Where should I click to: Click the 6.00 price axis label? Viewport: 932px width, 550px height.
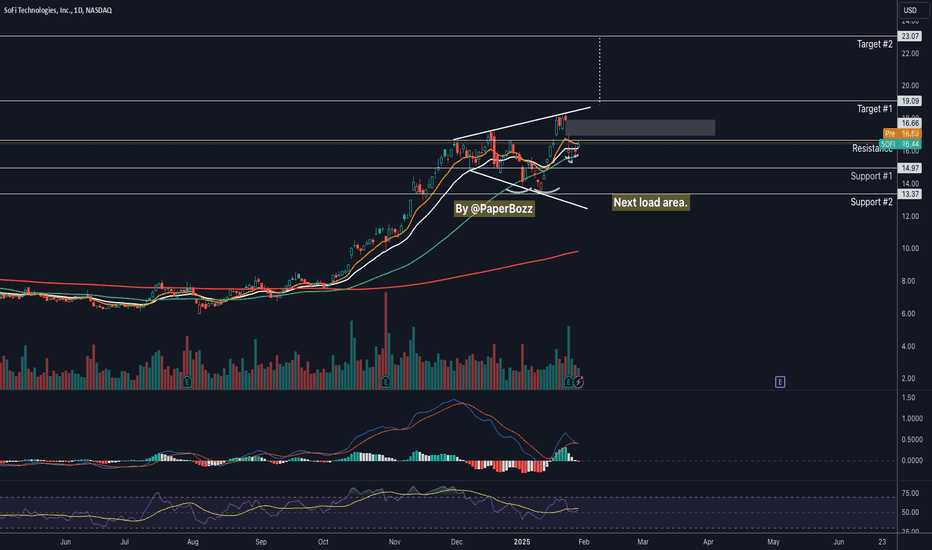click(909, 314)
